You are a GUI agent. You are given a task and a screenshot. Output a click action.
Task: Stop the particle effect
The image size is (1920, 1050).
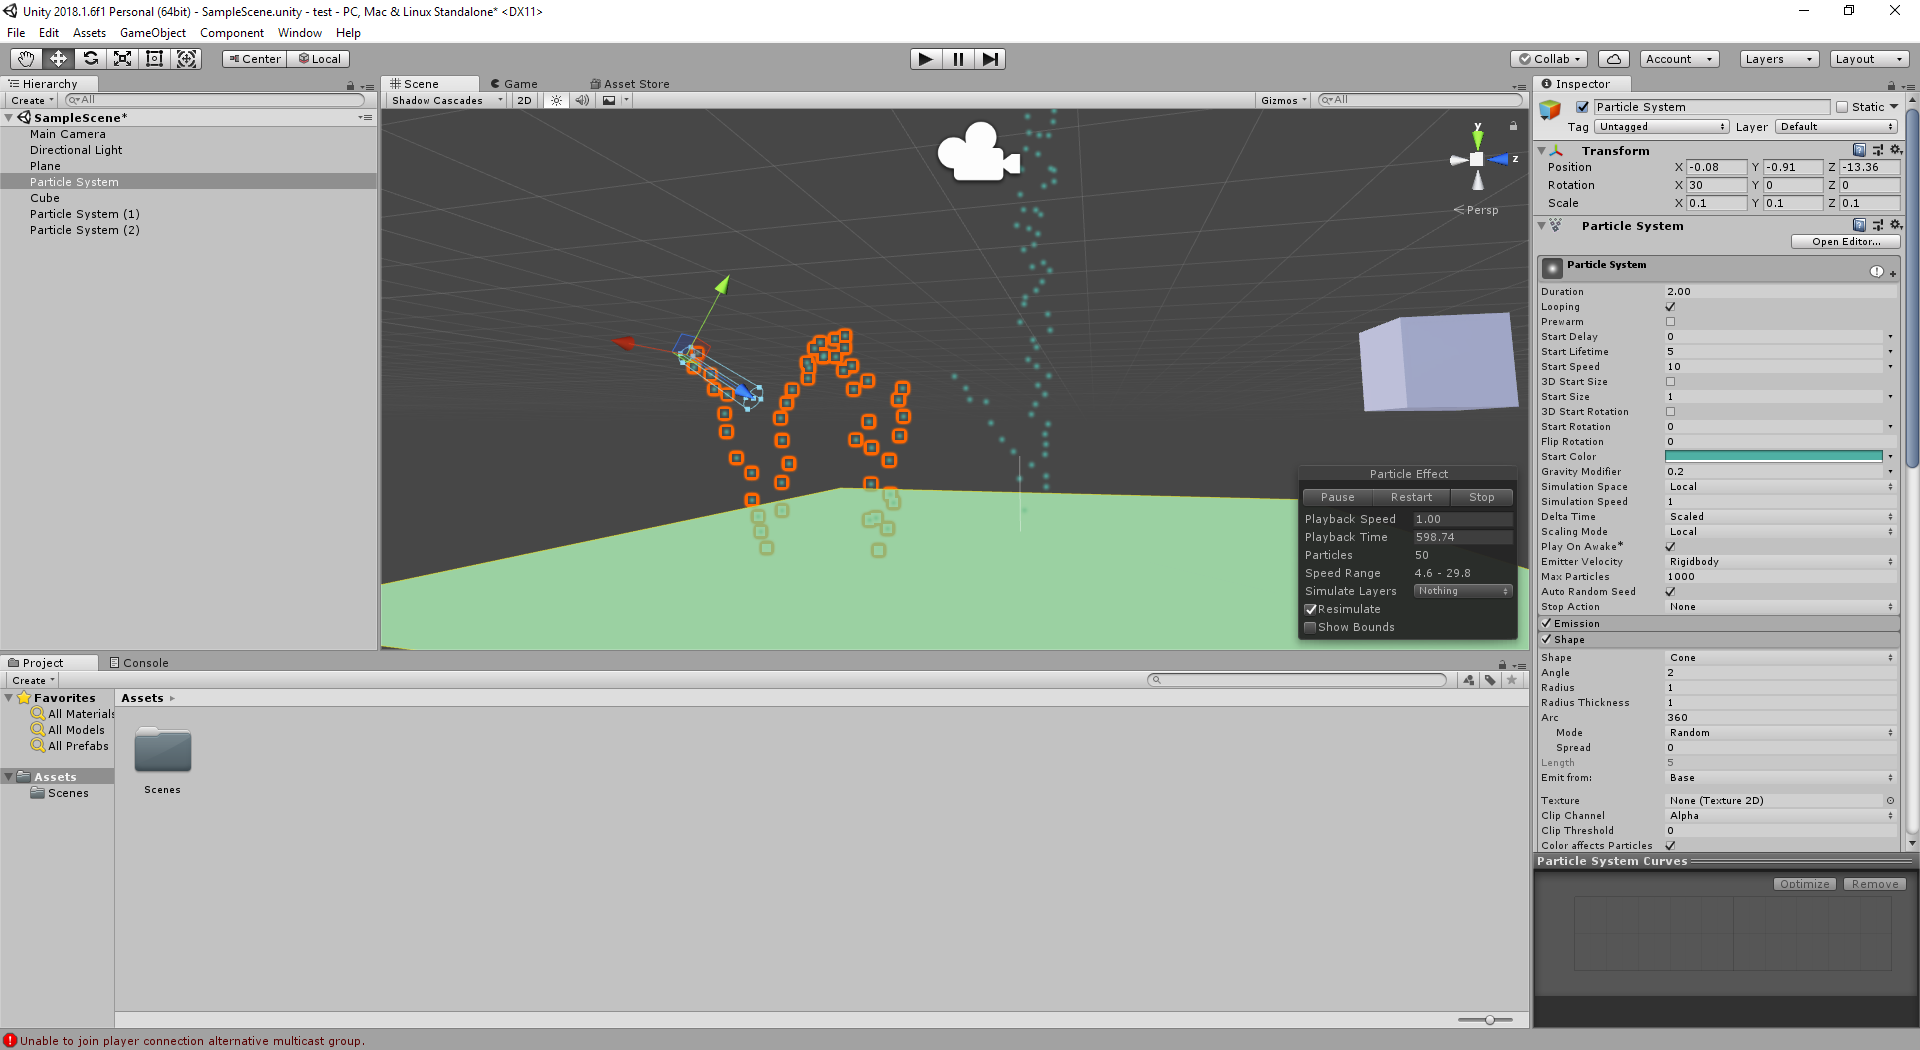pos(1481,497)
